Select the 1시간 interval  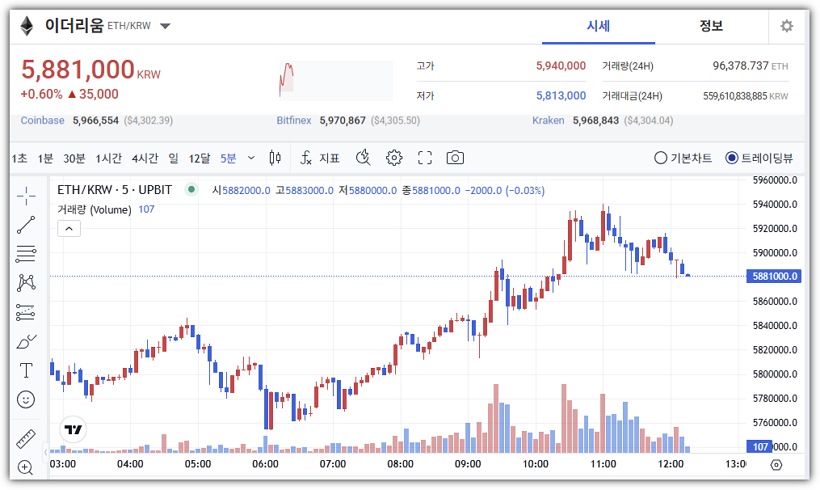point(108,158)
